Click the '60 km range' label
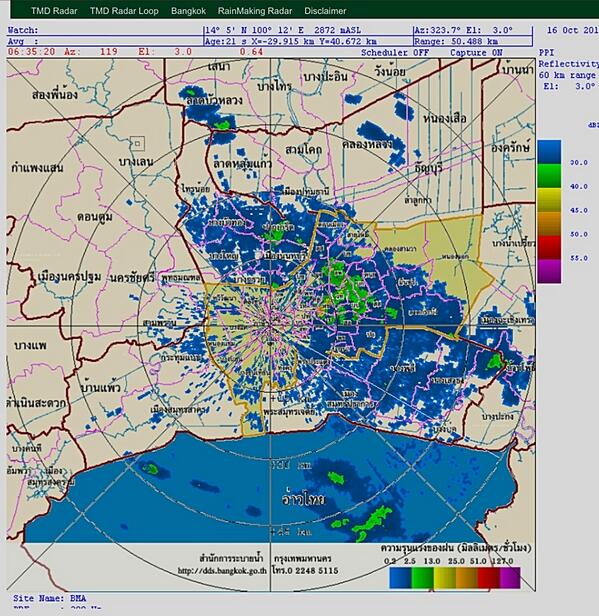The height and width of the screenshot is (616, 599). [x=567, y=75]
